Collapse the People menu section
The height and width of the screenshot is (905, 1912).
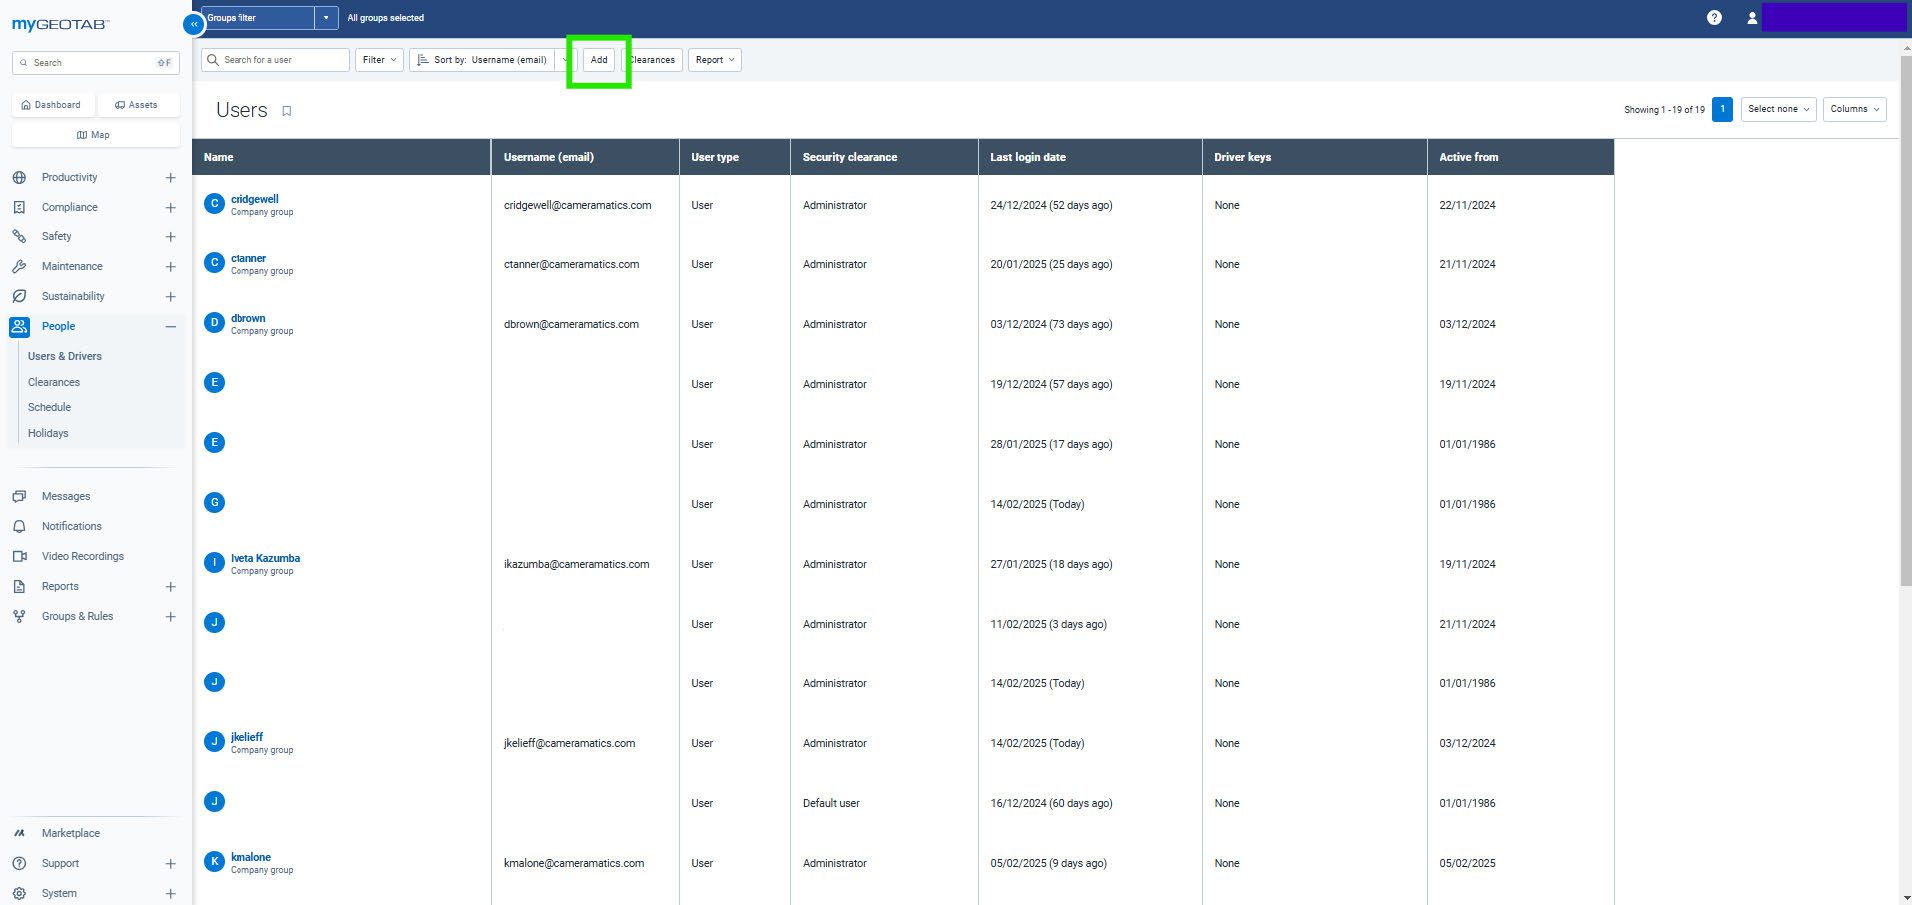[170, 327]
